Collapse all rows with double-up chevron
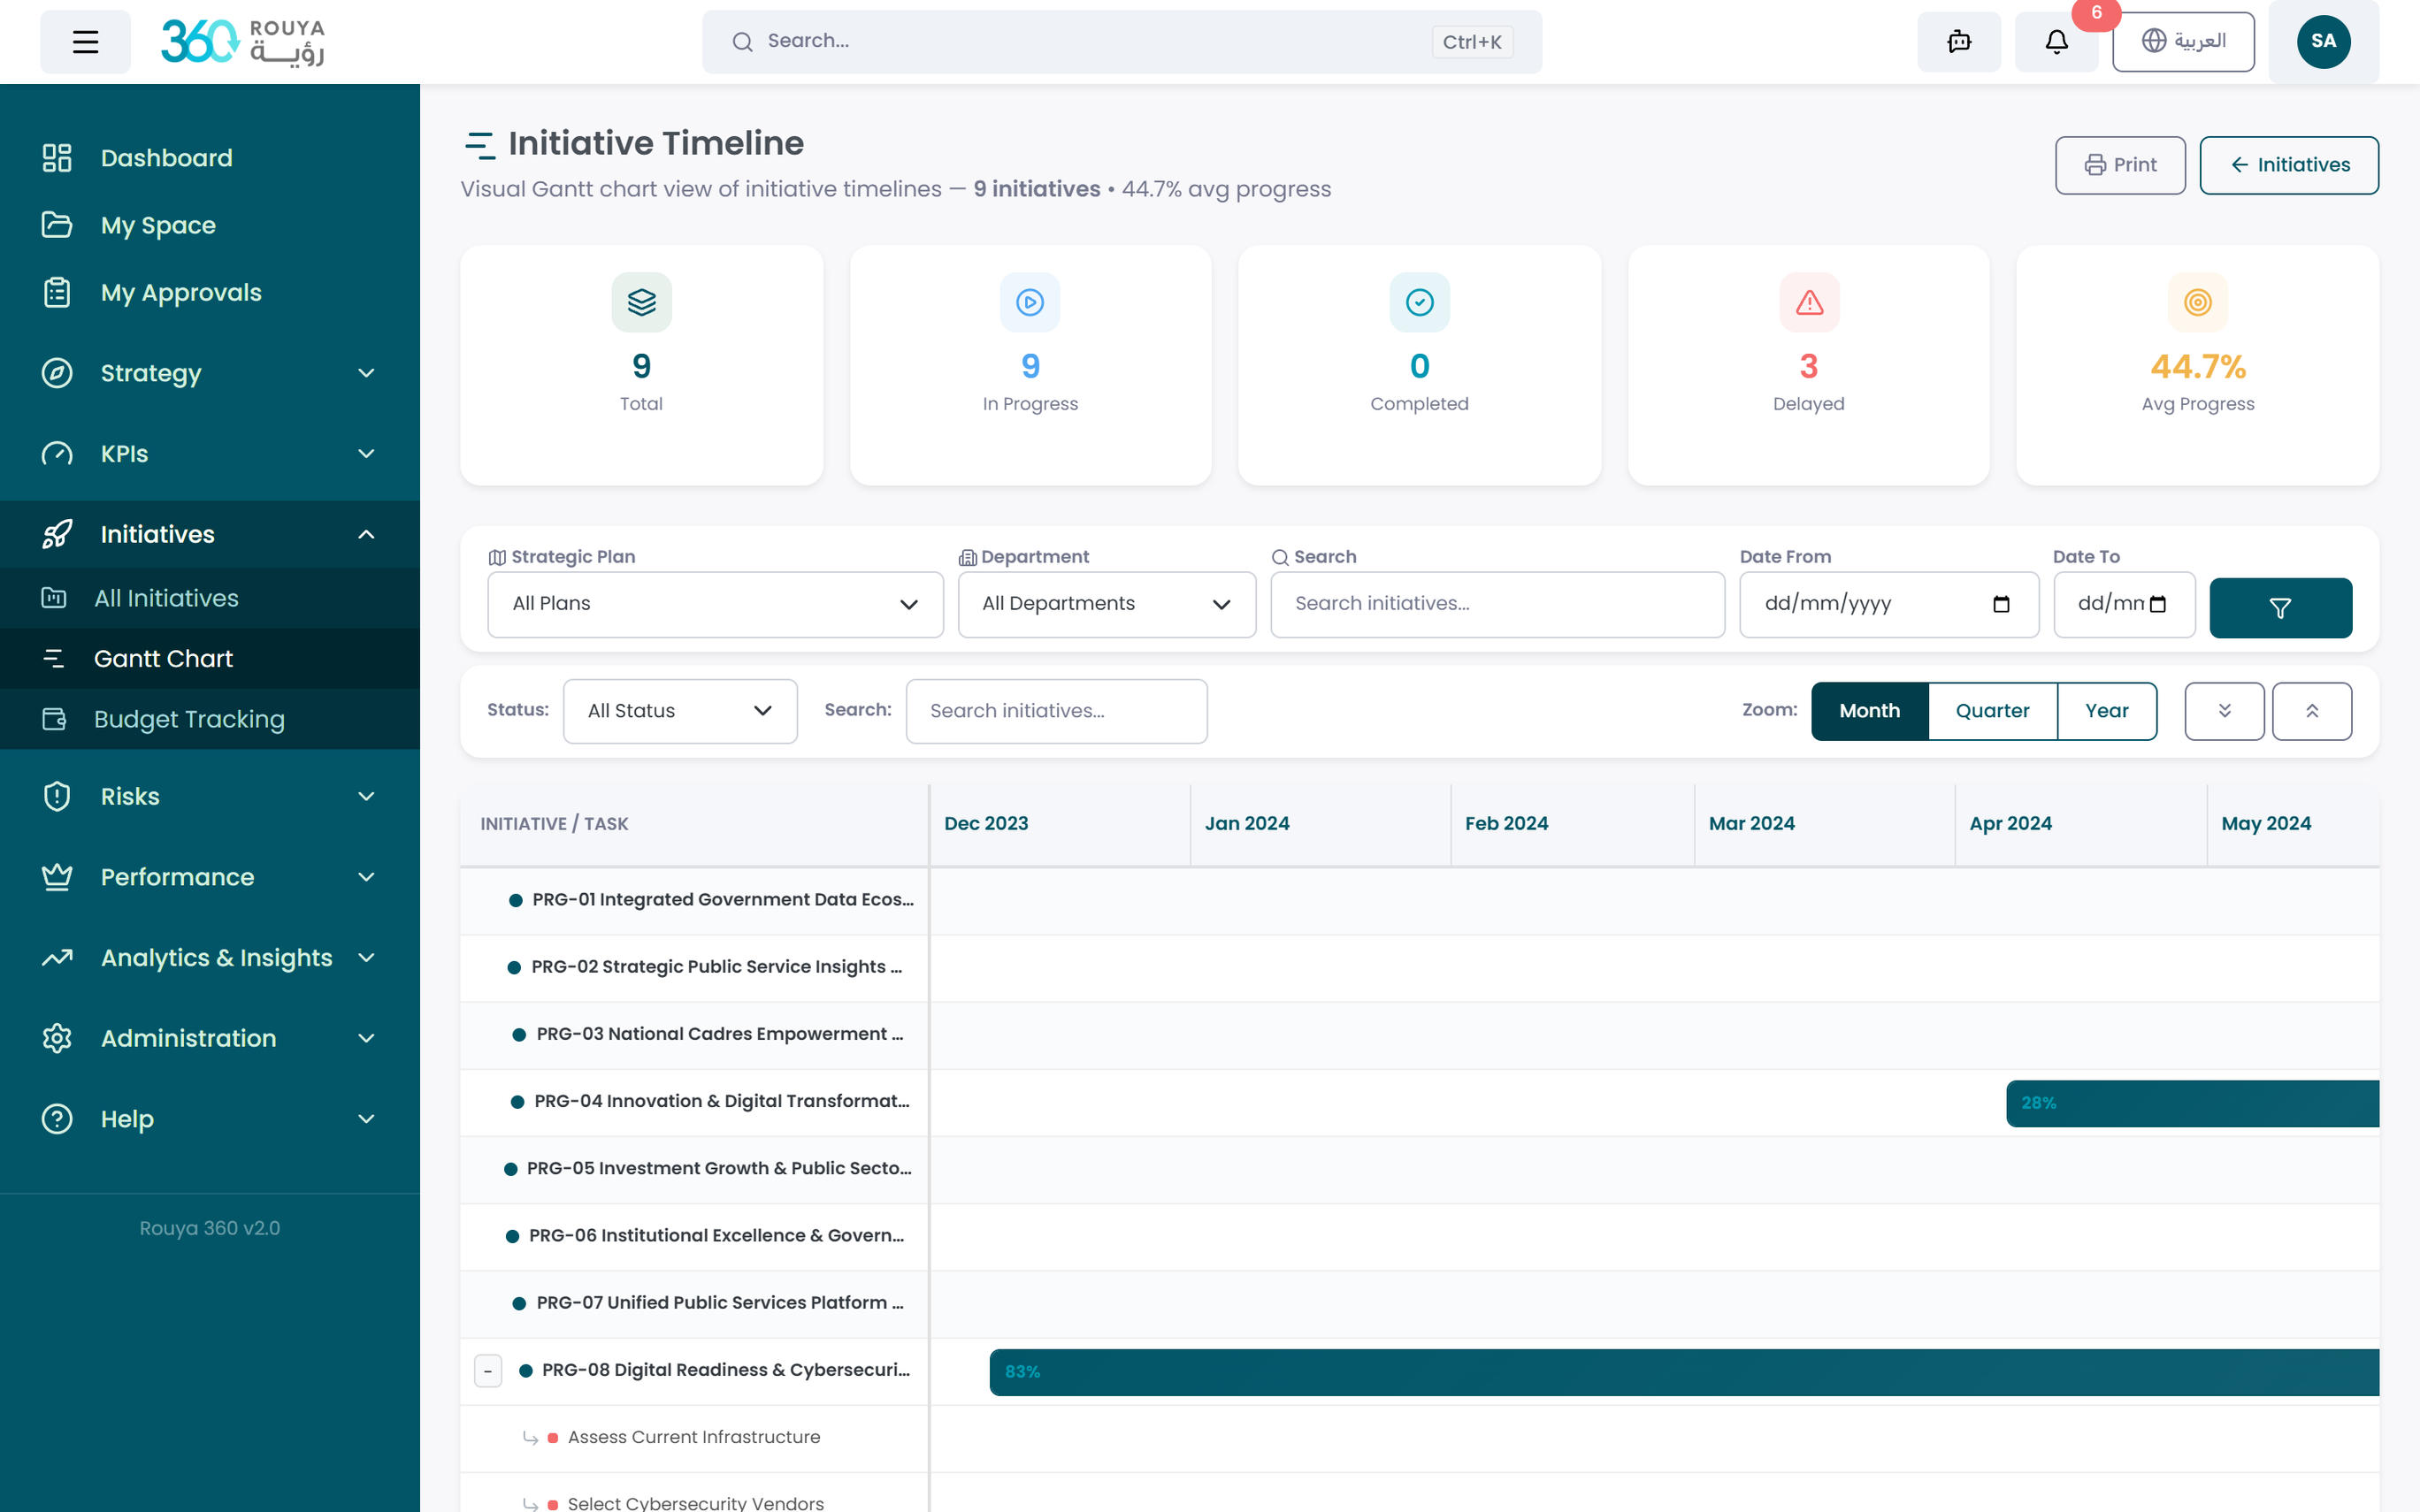The height and width of the screenshot is (1512, 2420). point(2311,711)
